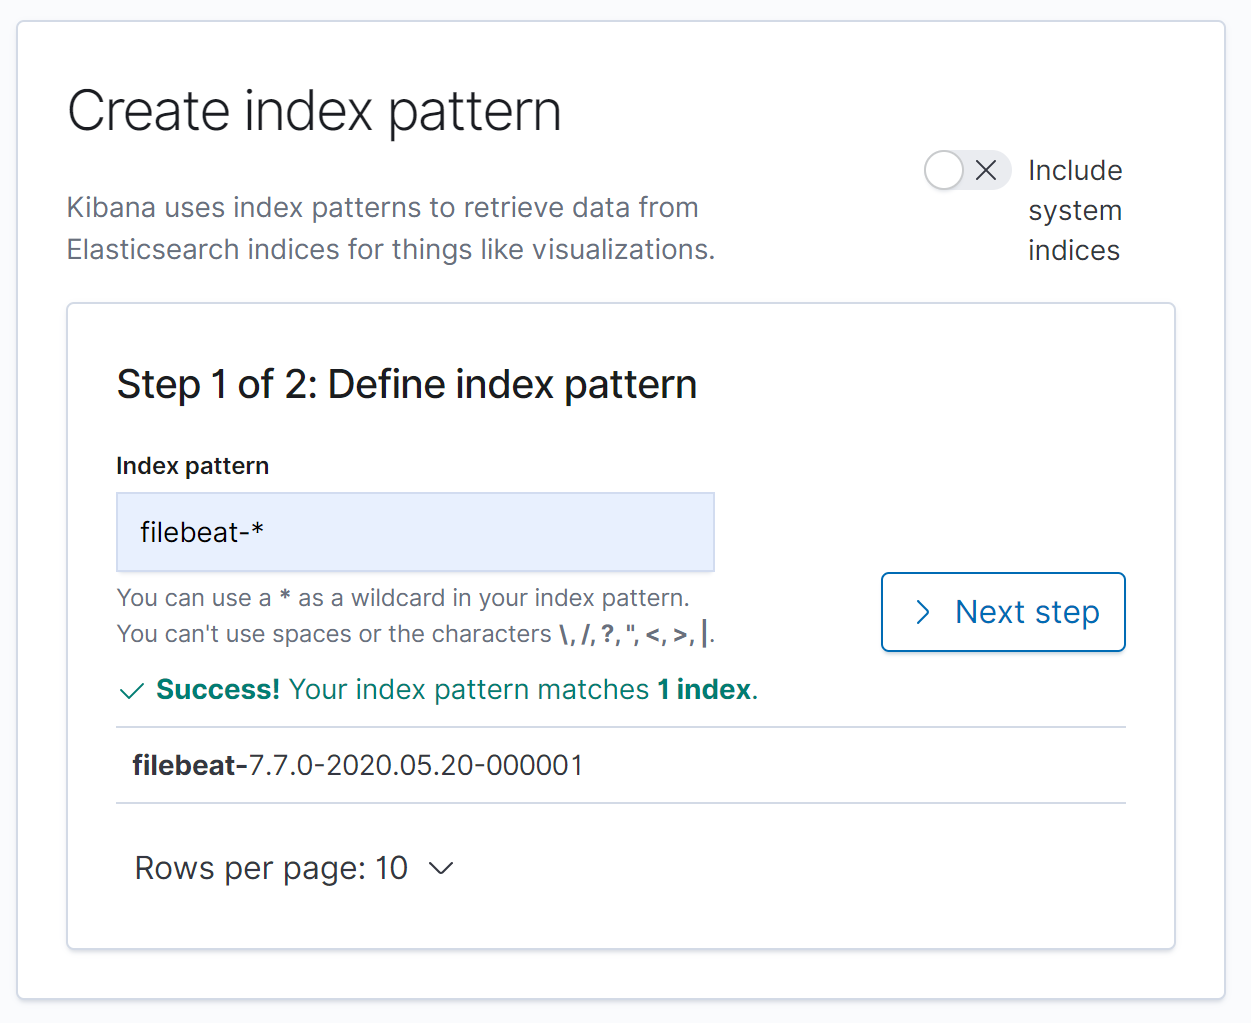Click the downward chevron next to Rows per page
Image resolution: width=1251 pixels, height=1023 pixels.
click(x=441, y=869)
